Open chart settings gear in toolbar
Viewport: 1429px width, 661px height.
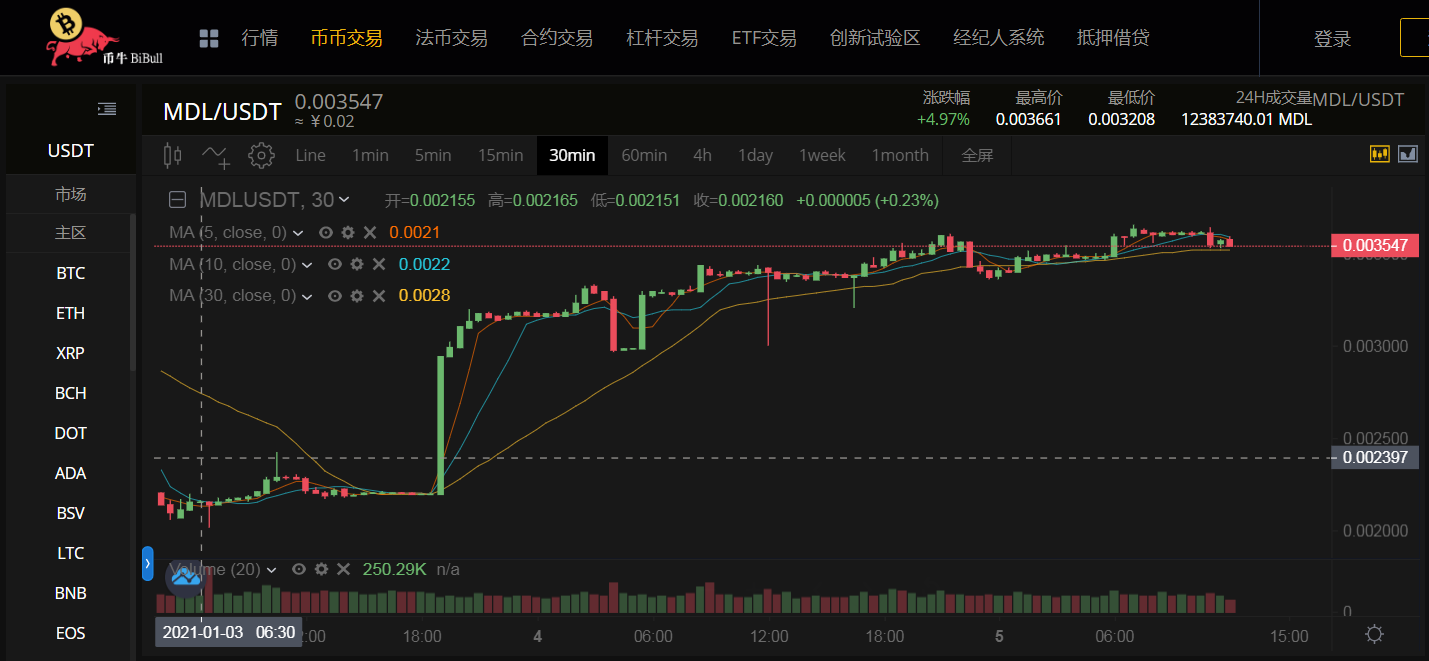pyautogui.click(x=261, y=155)
